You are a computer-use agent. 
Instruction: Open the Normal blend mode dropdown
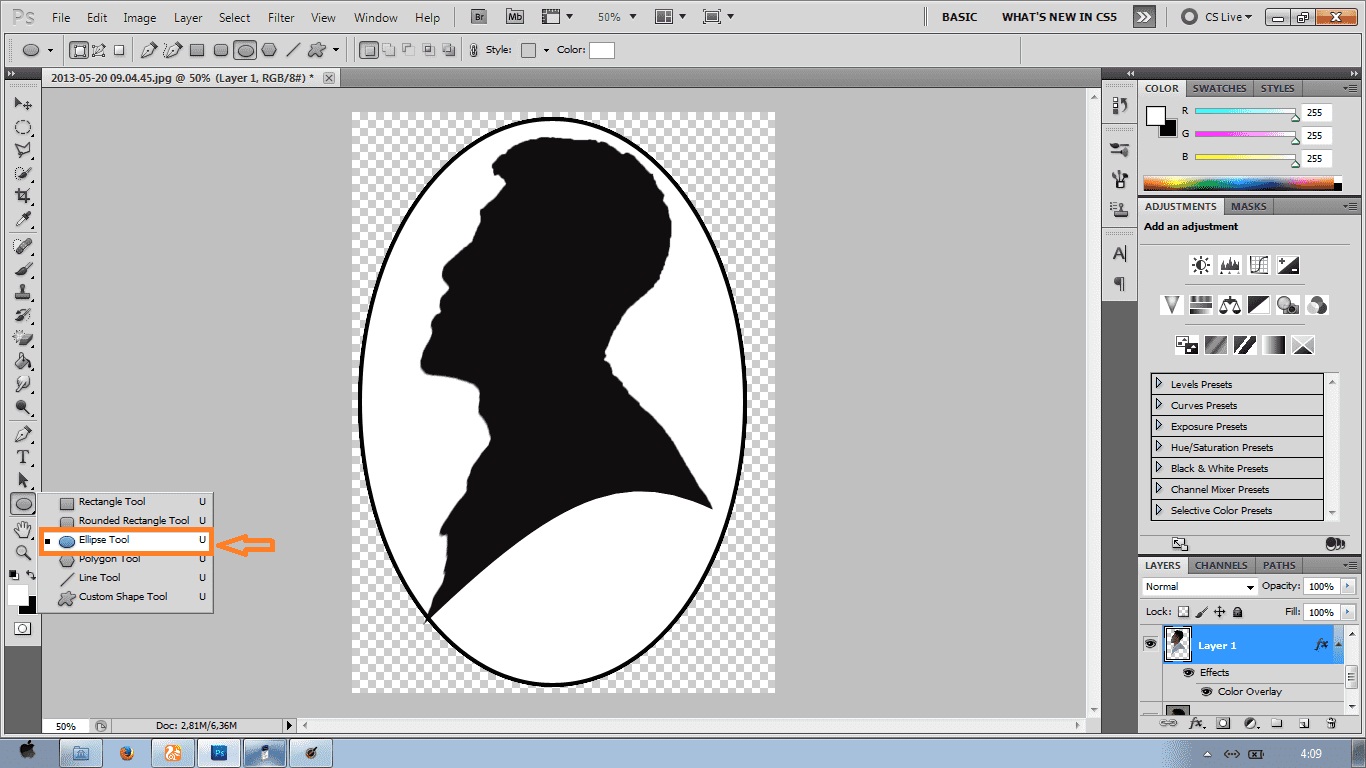1200,587
